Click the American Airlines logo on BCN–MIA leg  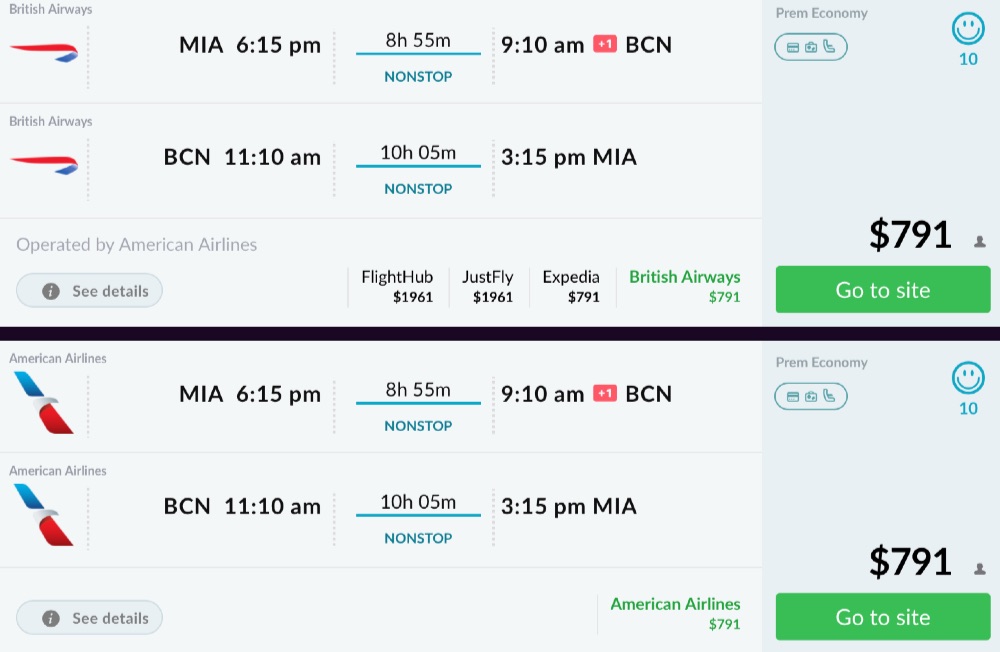pos(44,513)
